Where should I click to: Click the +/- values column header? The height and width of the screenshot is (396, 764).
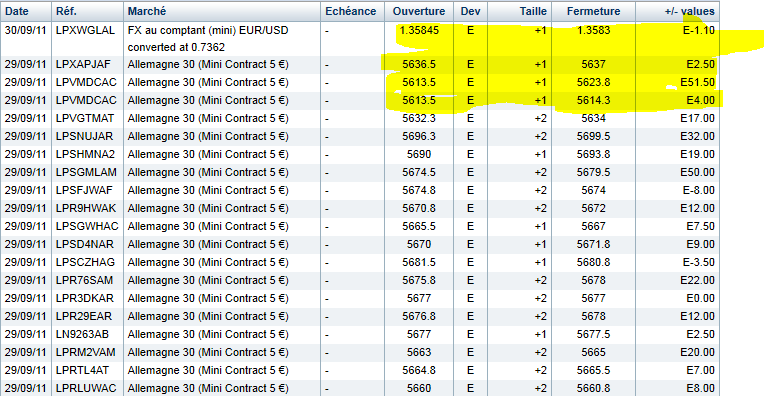point(689,11)
